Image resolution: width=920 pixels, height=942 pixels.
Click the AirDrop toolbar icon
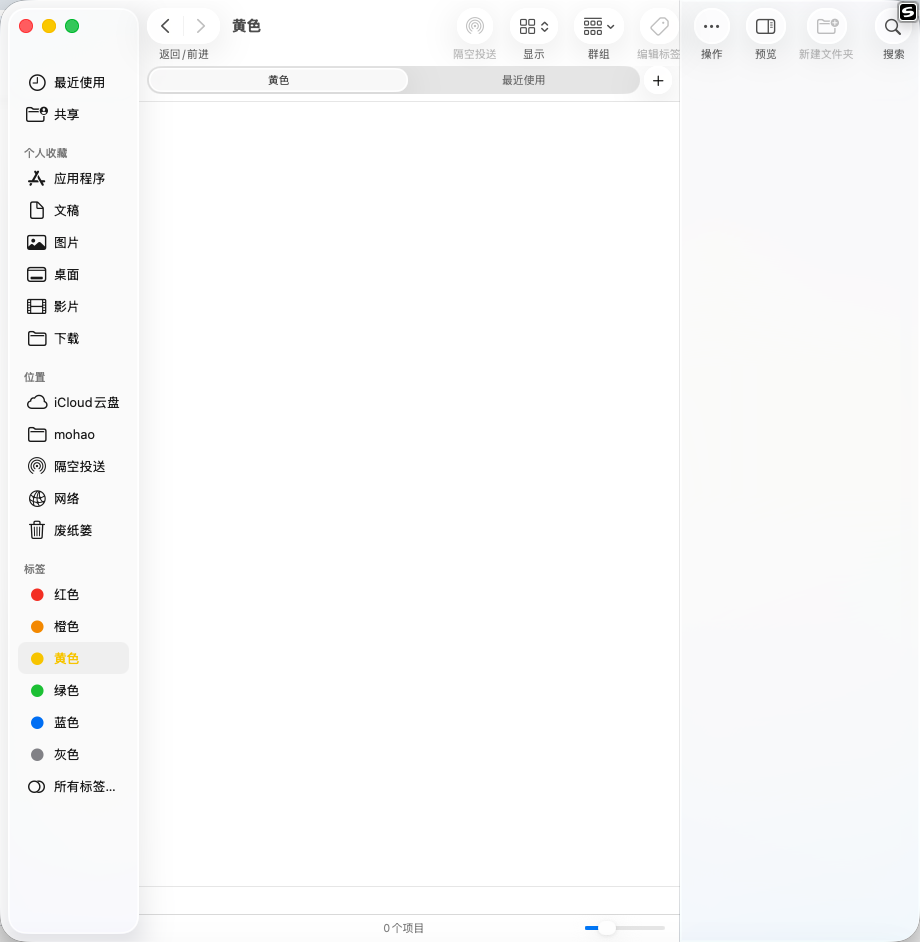pos(475,26)
